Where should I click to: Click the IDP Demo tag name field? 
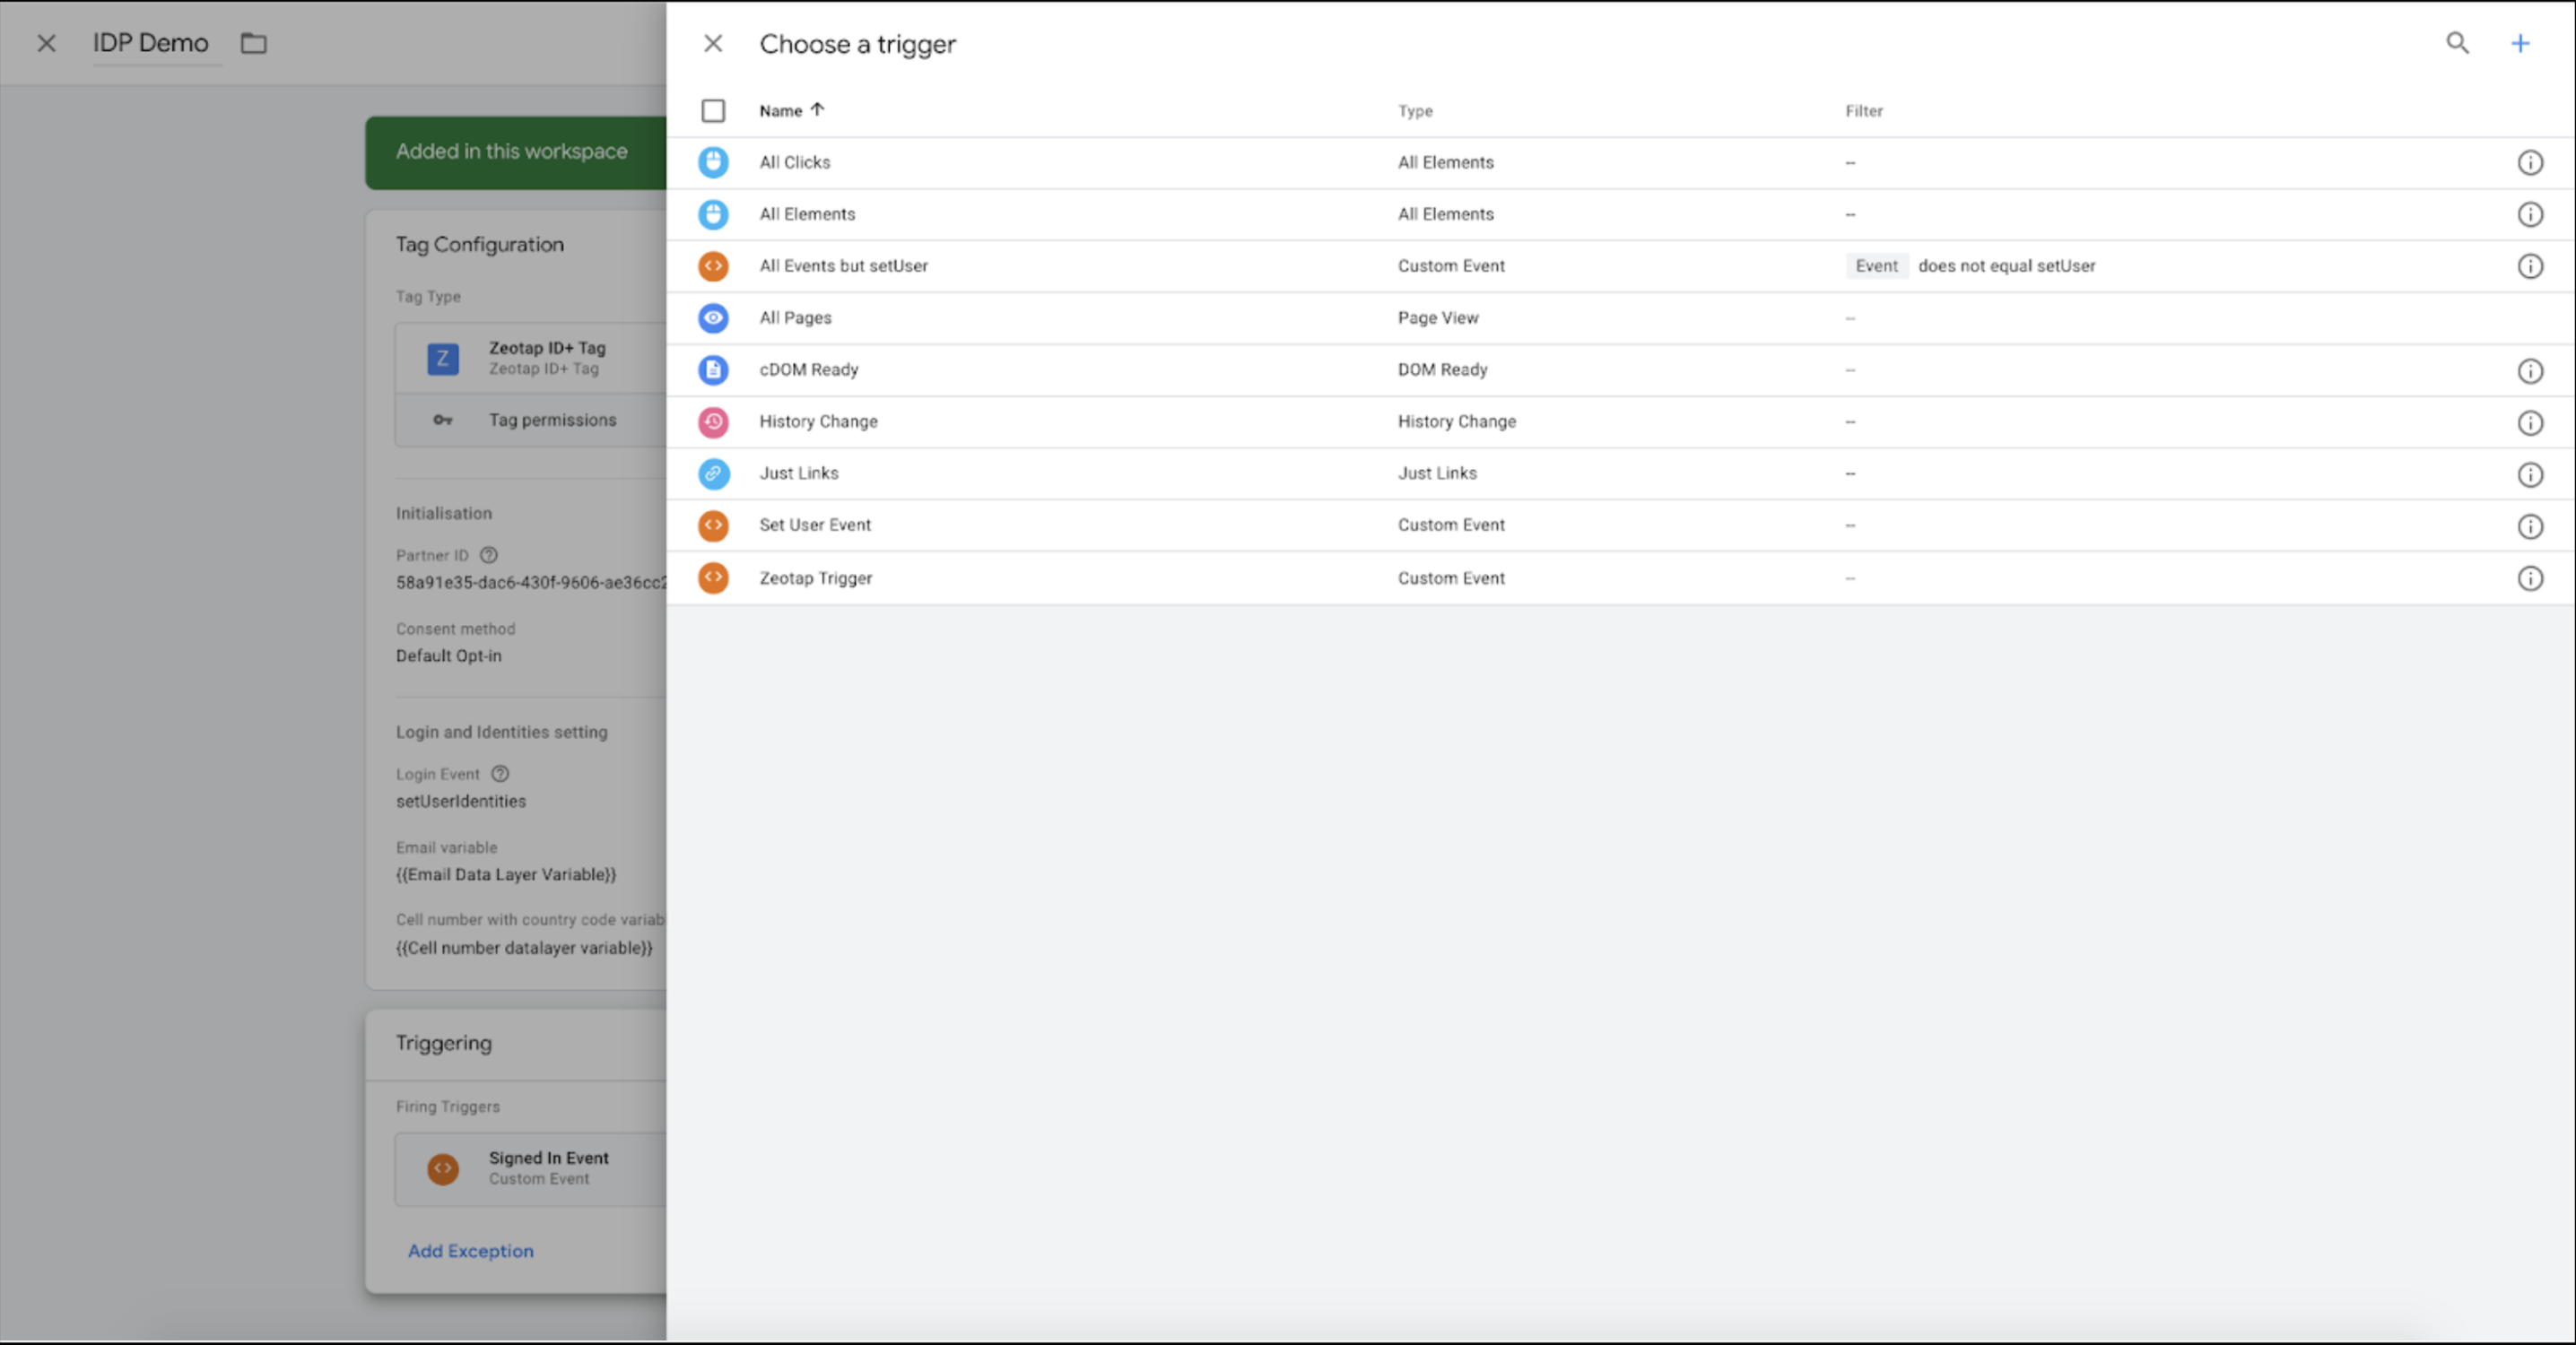click(151, 43)
